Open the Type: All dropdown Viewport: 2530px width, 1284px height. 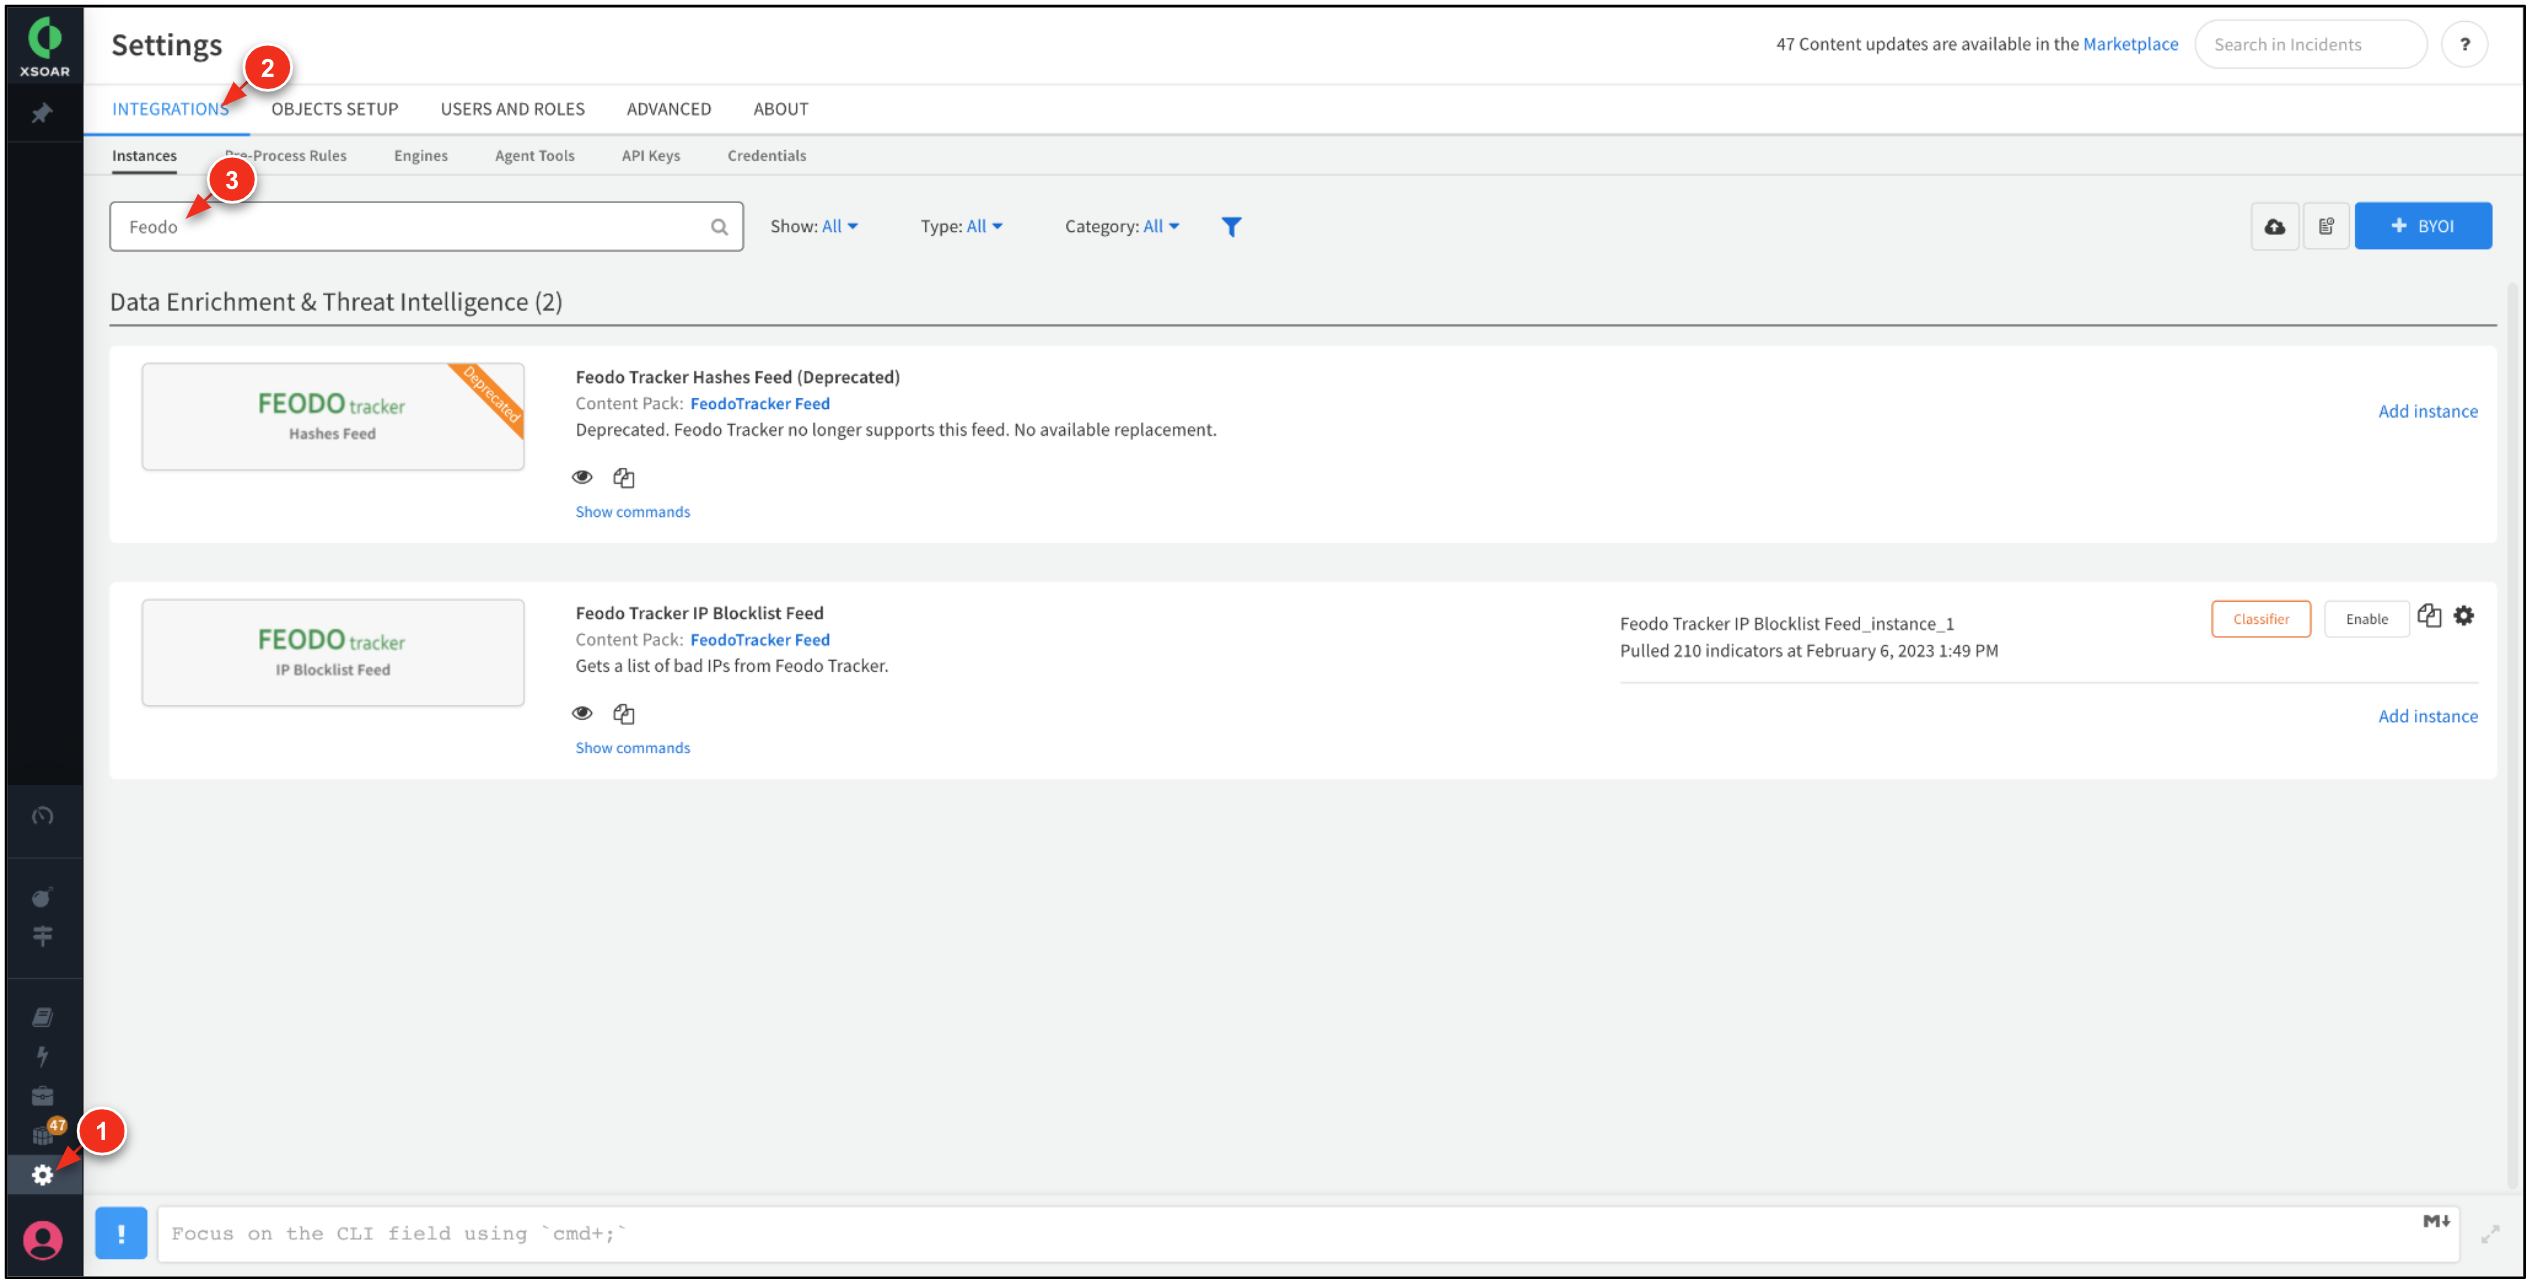961,226
